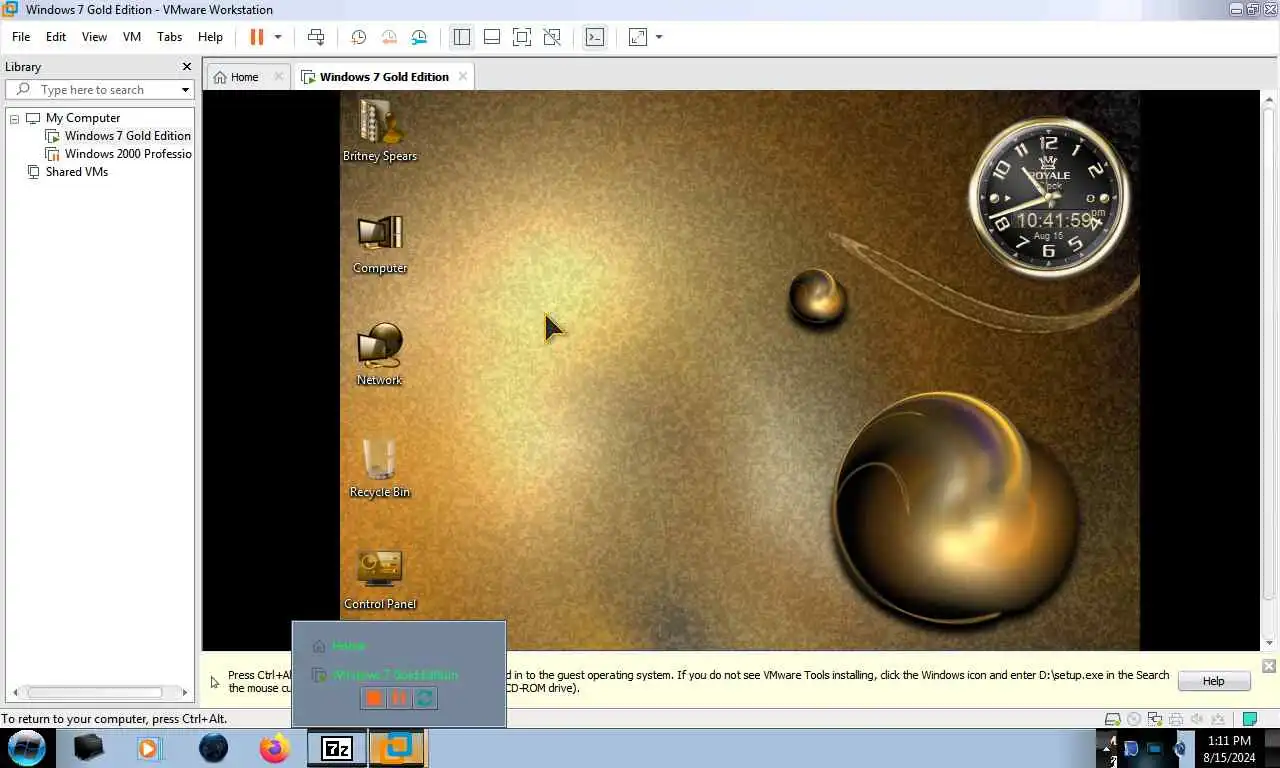Click the network adapter status icon
Image resolution: width=1280 pixels, height=768 pixels.
tap(1155, 719)
